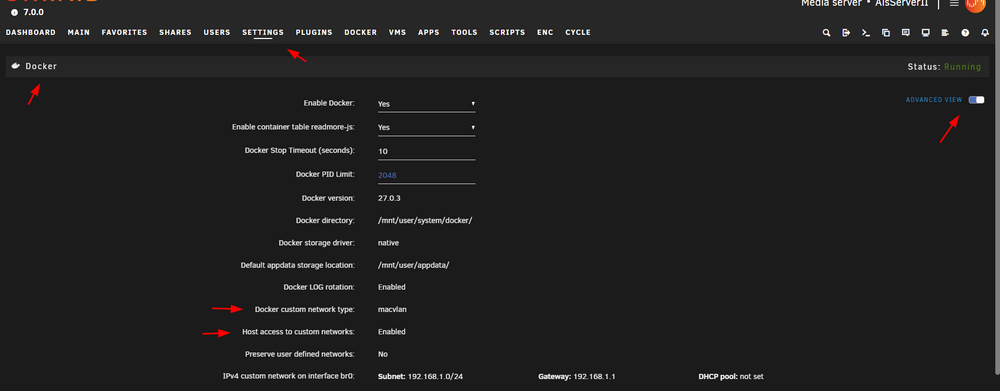
Task: Go to the Tools tab
Action: pos(464,33)
